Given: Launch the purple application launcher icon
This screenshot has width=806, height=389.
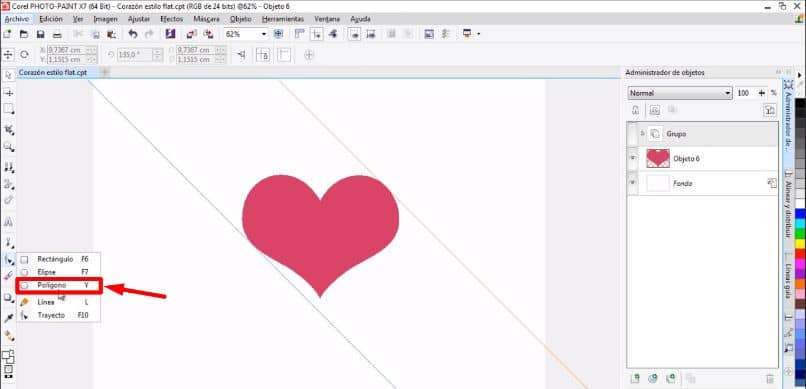Looking at the screenshot, I should click(x=171, y=34).
